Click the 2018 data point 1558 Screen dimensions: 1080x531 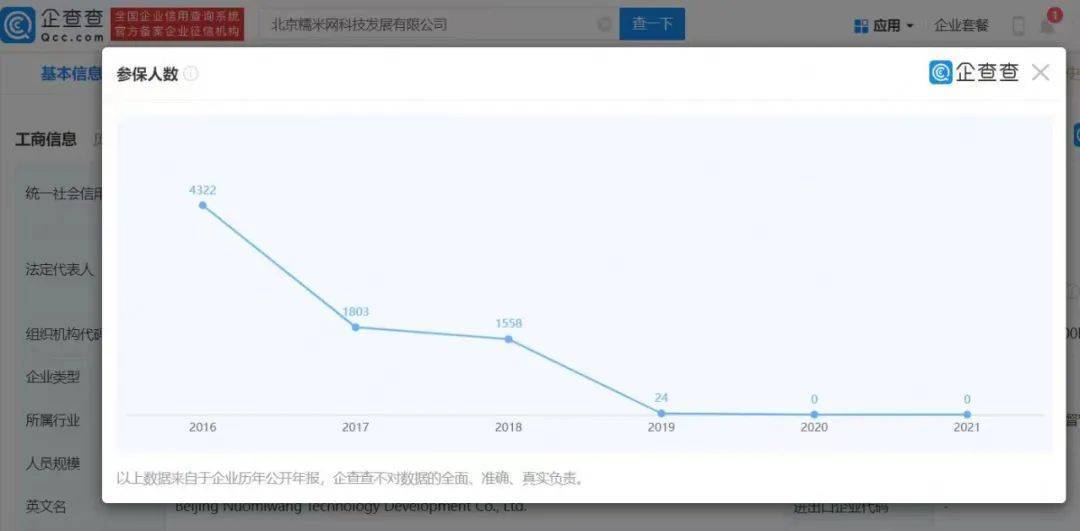pos(508,339)
